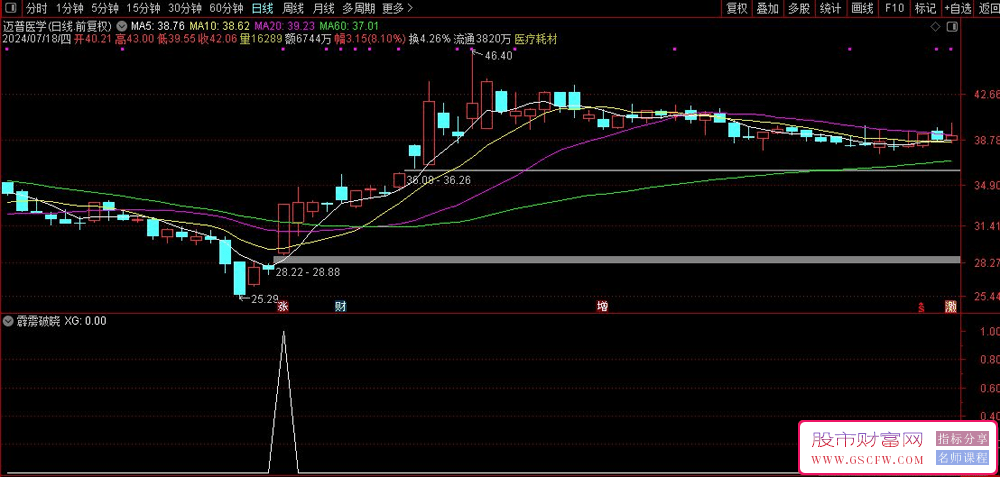Viewport: 1000px width, 477px height.
Task: Click the MA60: 37.01 label
Action: [x=349, y=27]
